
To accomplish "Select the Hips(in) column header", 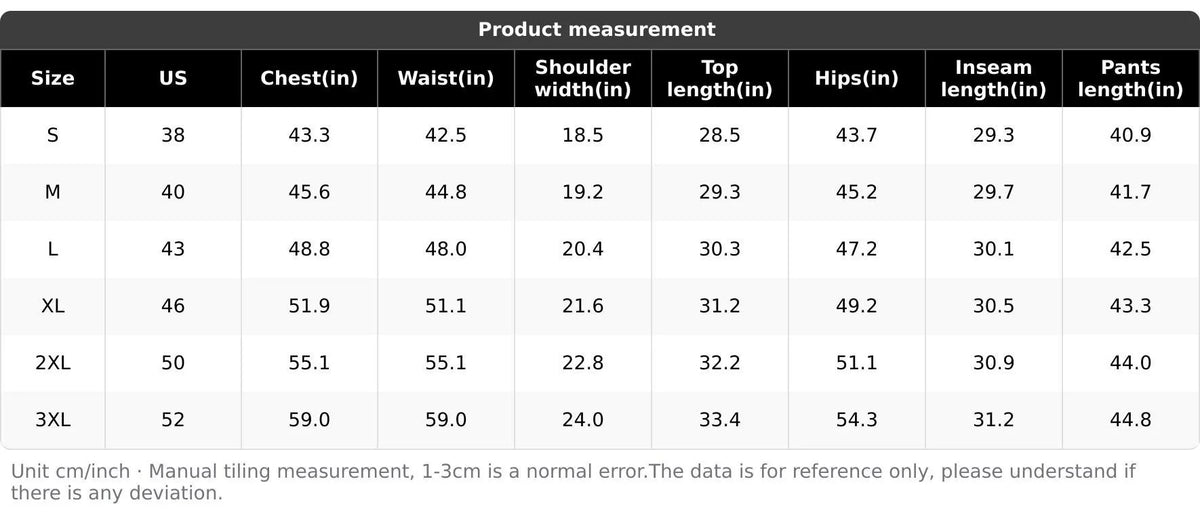I will [857, 78].
